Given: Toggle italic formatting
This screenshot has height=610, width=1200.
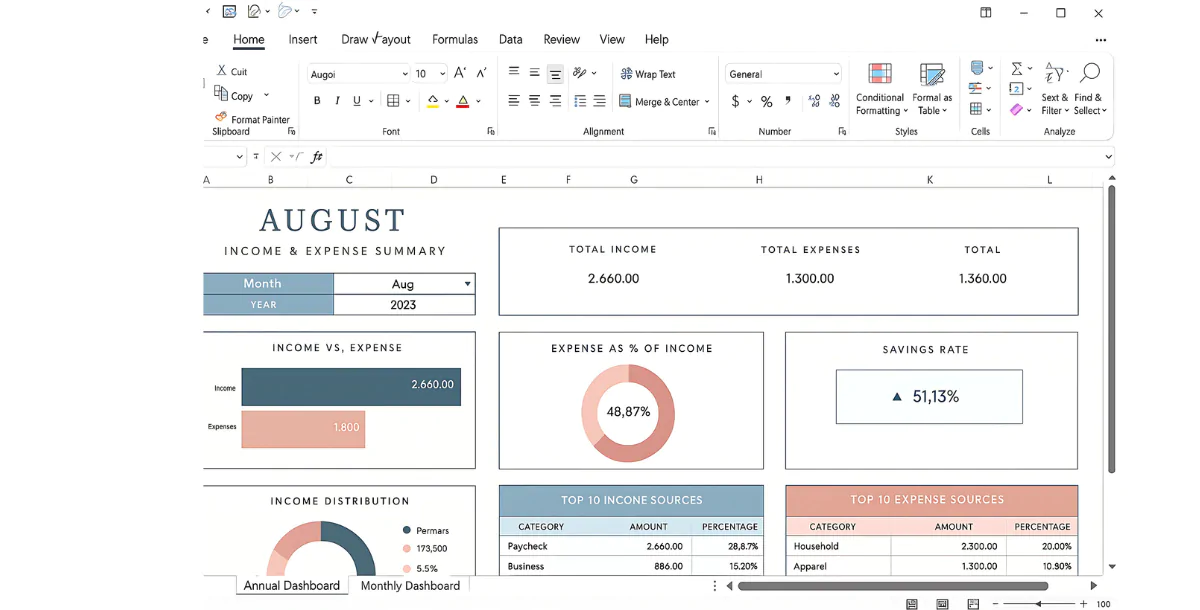Looking at the screenshot, I should click(337, 101).
